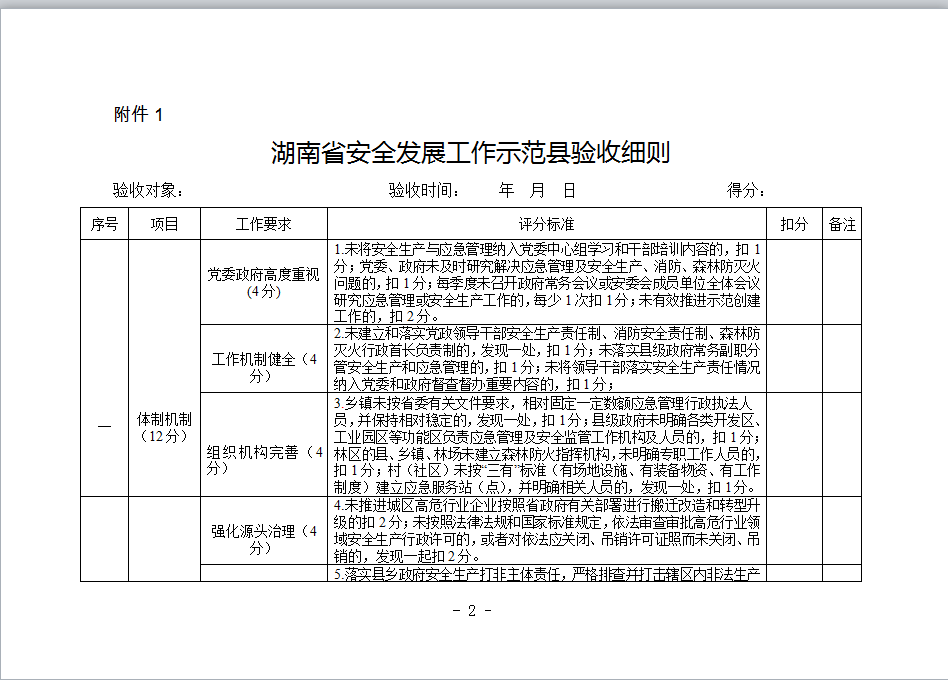948x680 pixels.
Task: Click the 验收时间 field label
Action: click(424, 190)
